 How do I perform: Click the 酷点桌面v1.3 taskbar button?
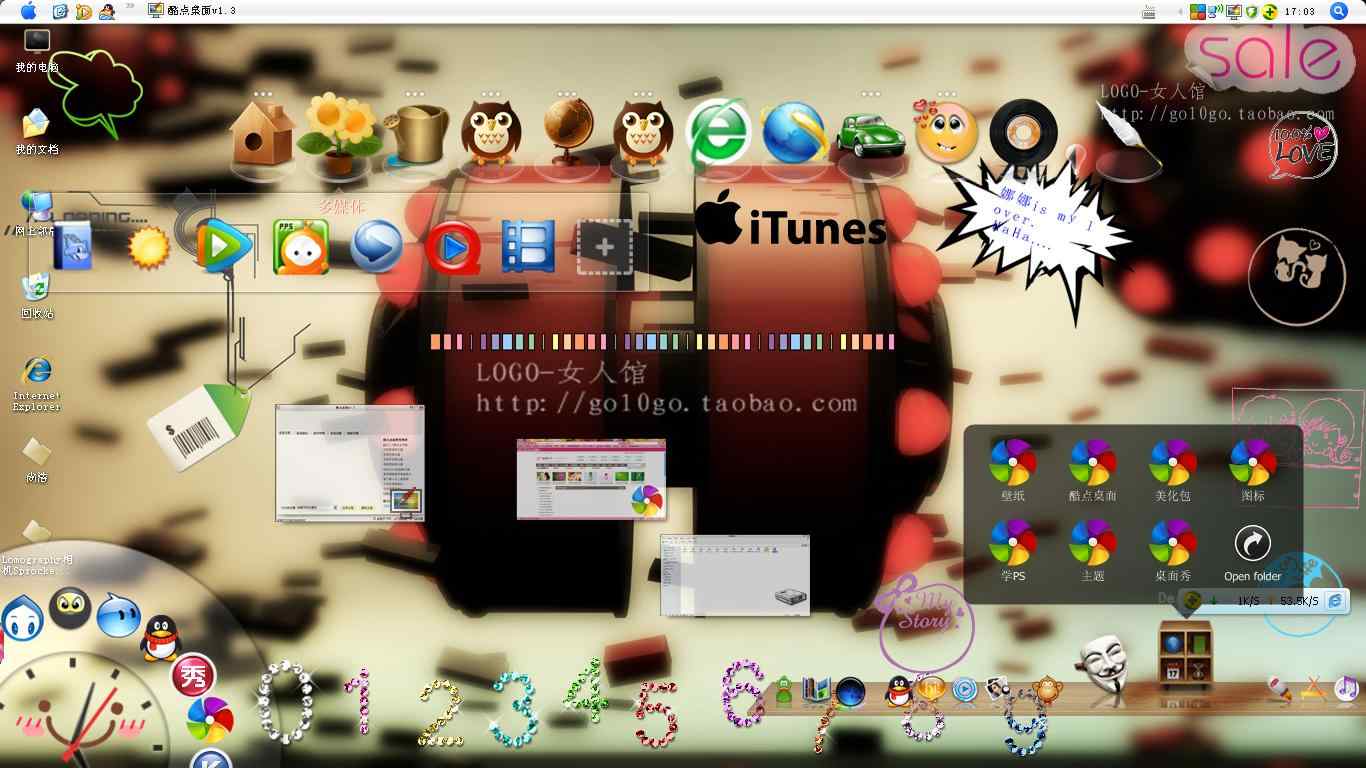point(192,10)
